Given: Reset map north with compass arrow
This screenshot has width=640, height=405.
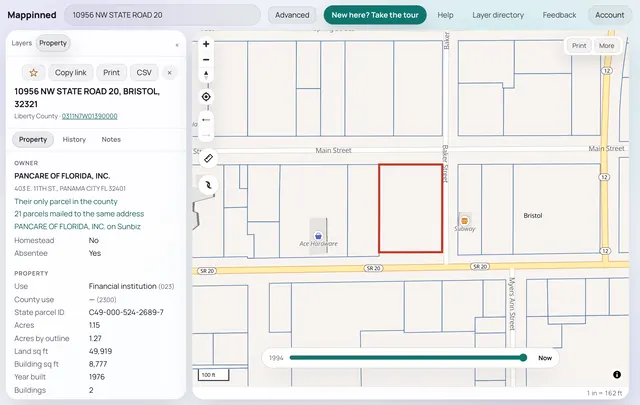Looking at the screenshot, I should (x=206, y=75).
